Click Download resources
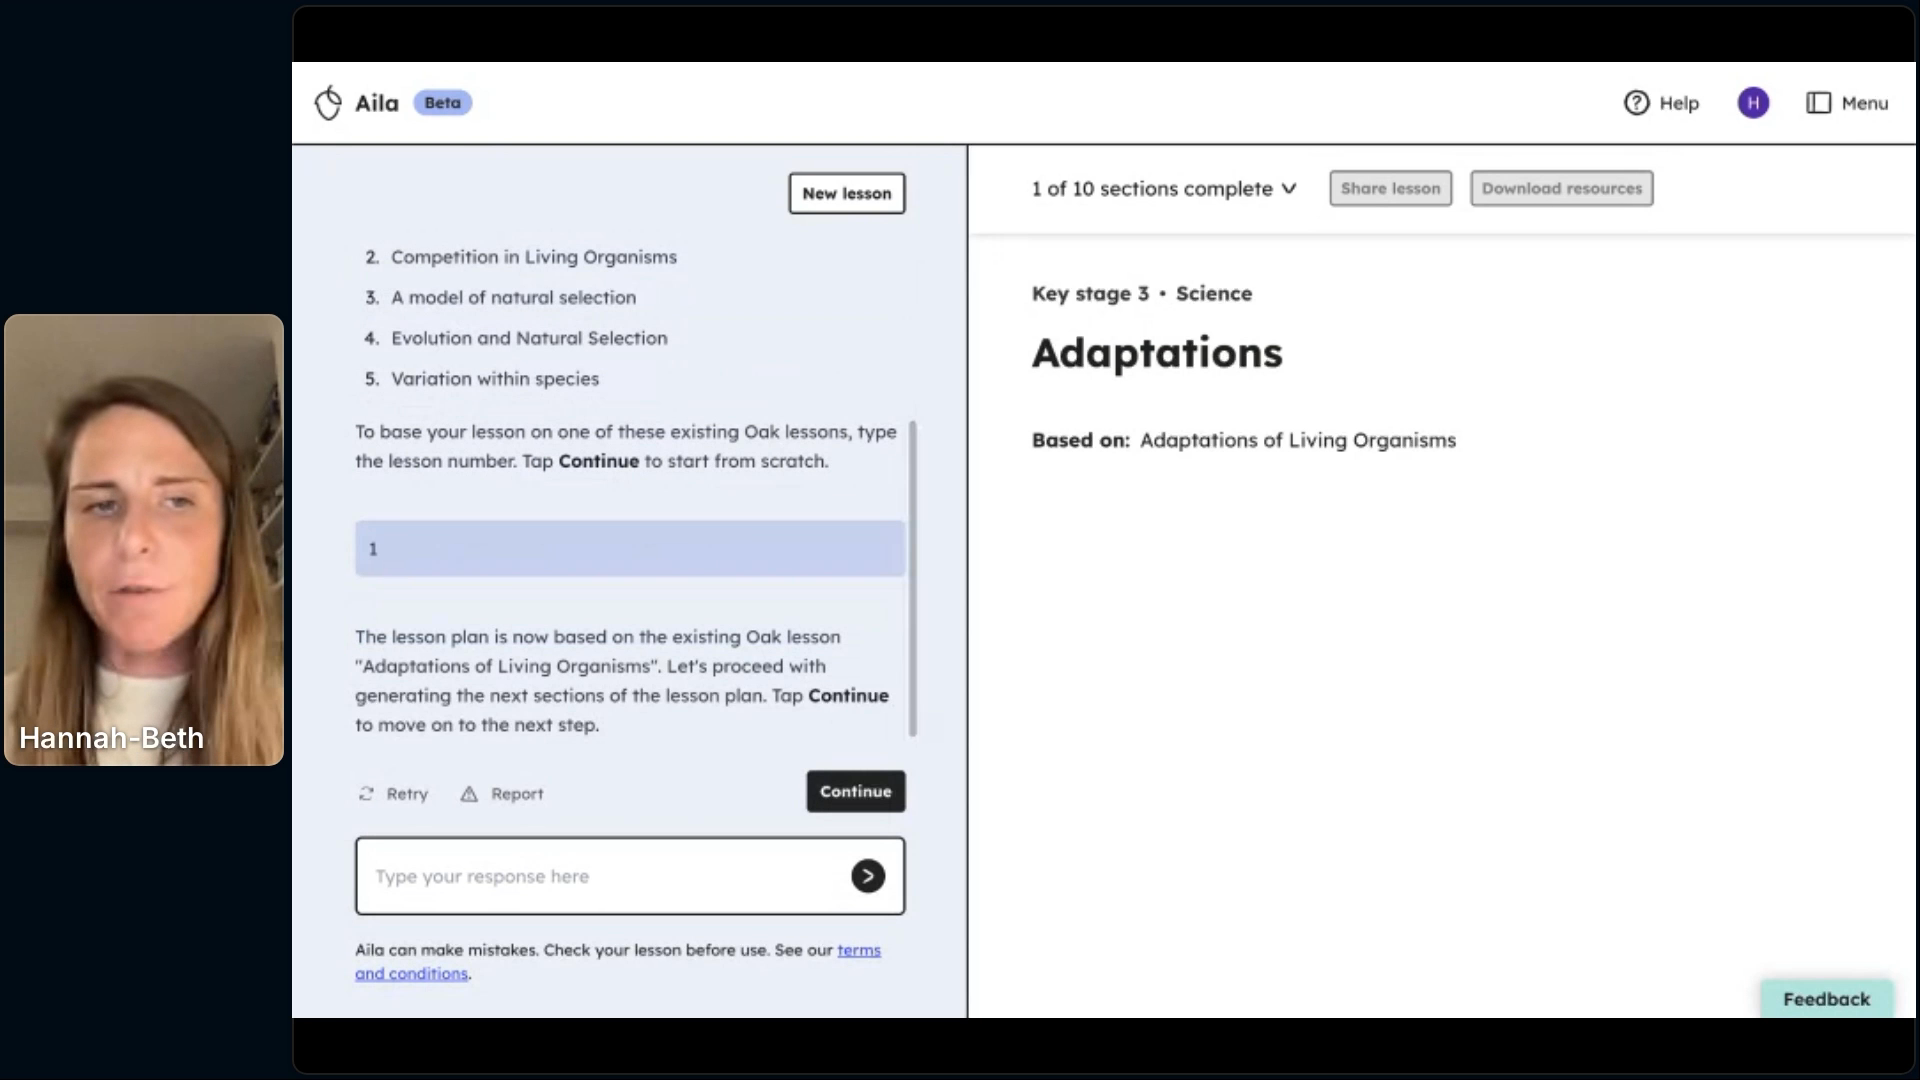The height and width of the screenshot is (1080, 1920). coord(1561,188)
